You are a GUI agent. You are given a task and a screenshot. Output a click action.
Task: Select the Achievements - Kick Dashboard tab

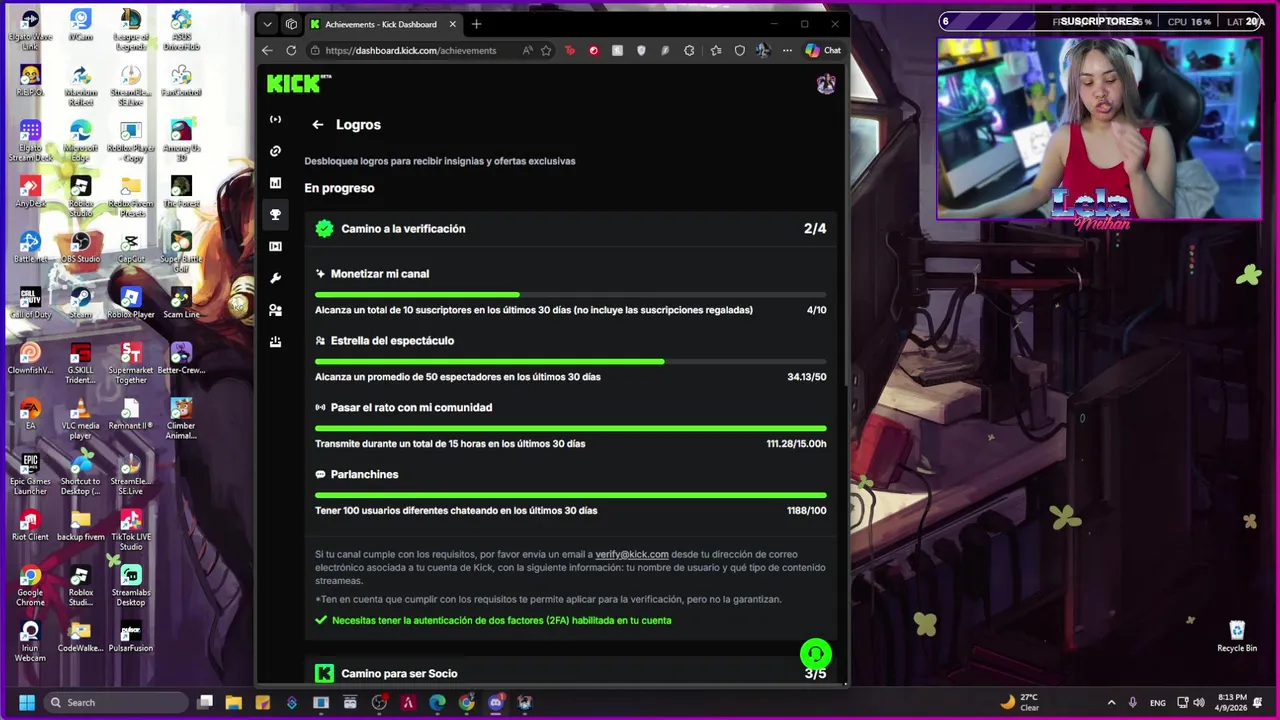click(x=380, y=24)
